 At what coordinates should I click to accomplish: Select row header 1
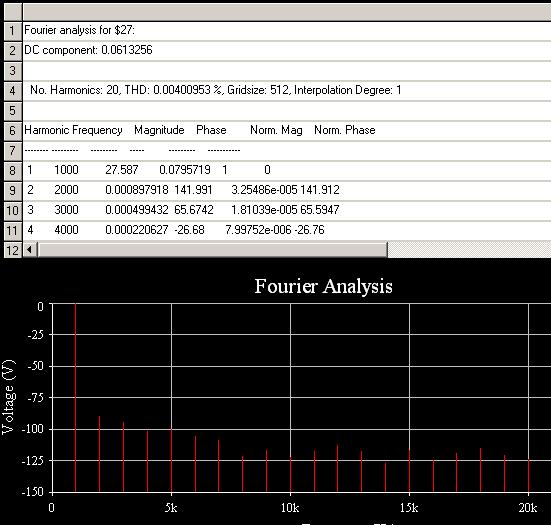click(13, 31)
